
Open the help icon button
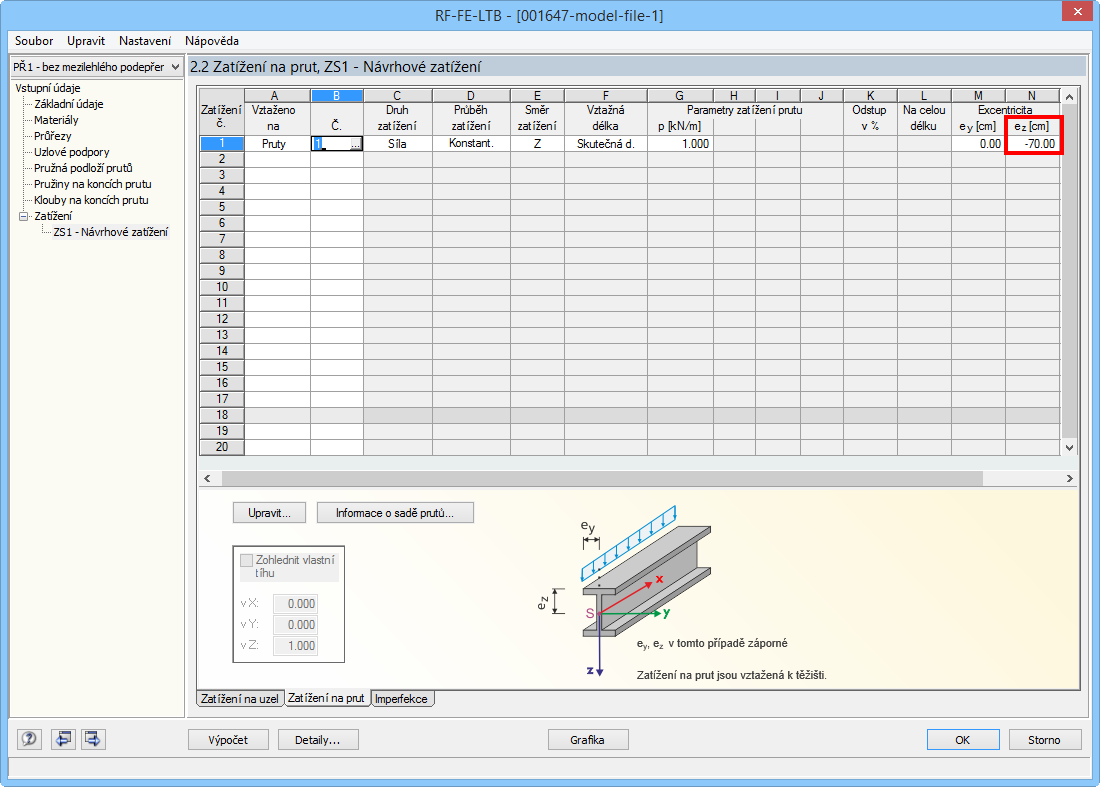[x=29, y=739]
